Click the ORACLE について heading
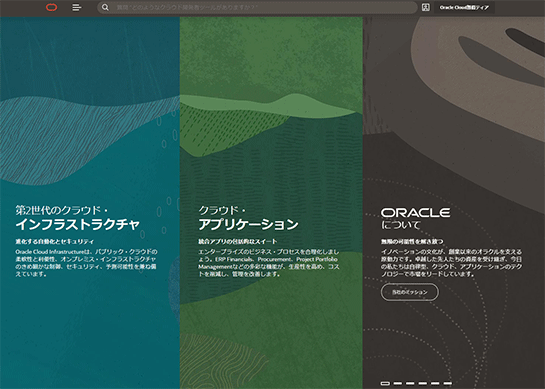Viewport: 545px width, 389px height. (x=416, y=218)
